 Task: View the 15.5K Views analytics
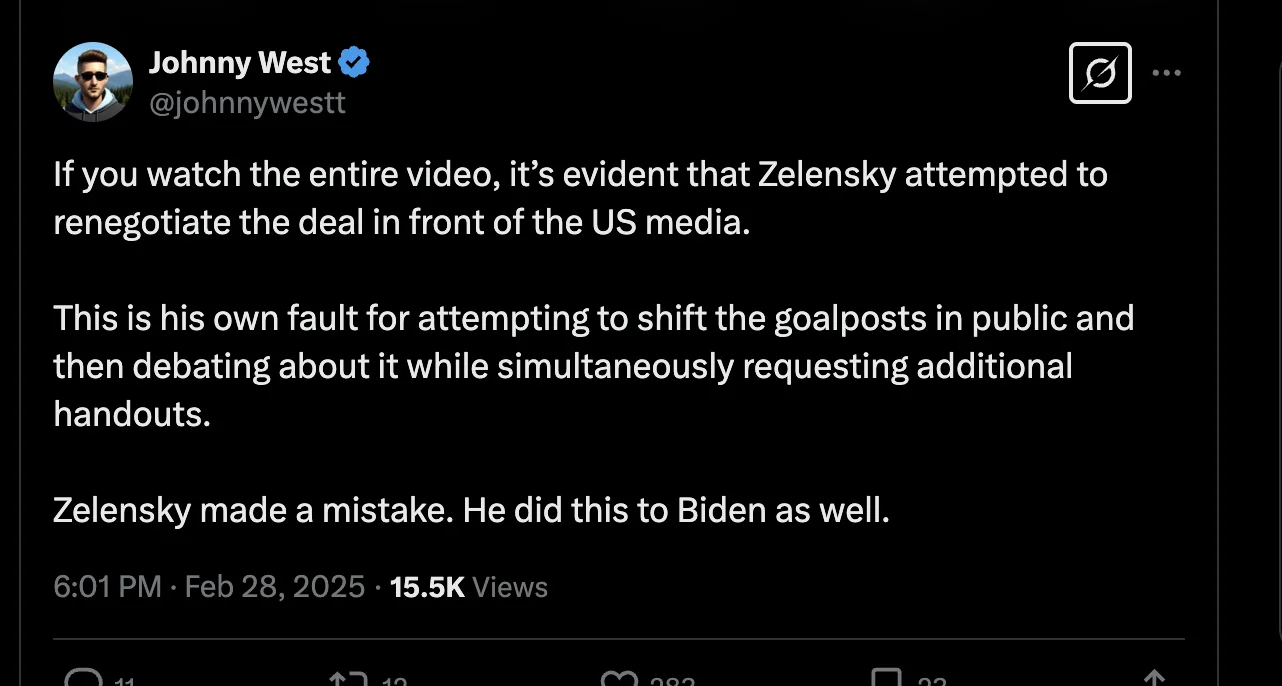point(468,586)
